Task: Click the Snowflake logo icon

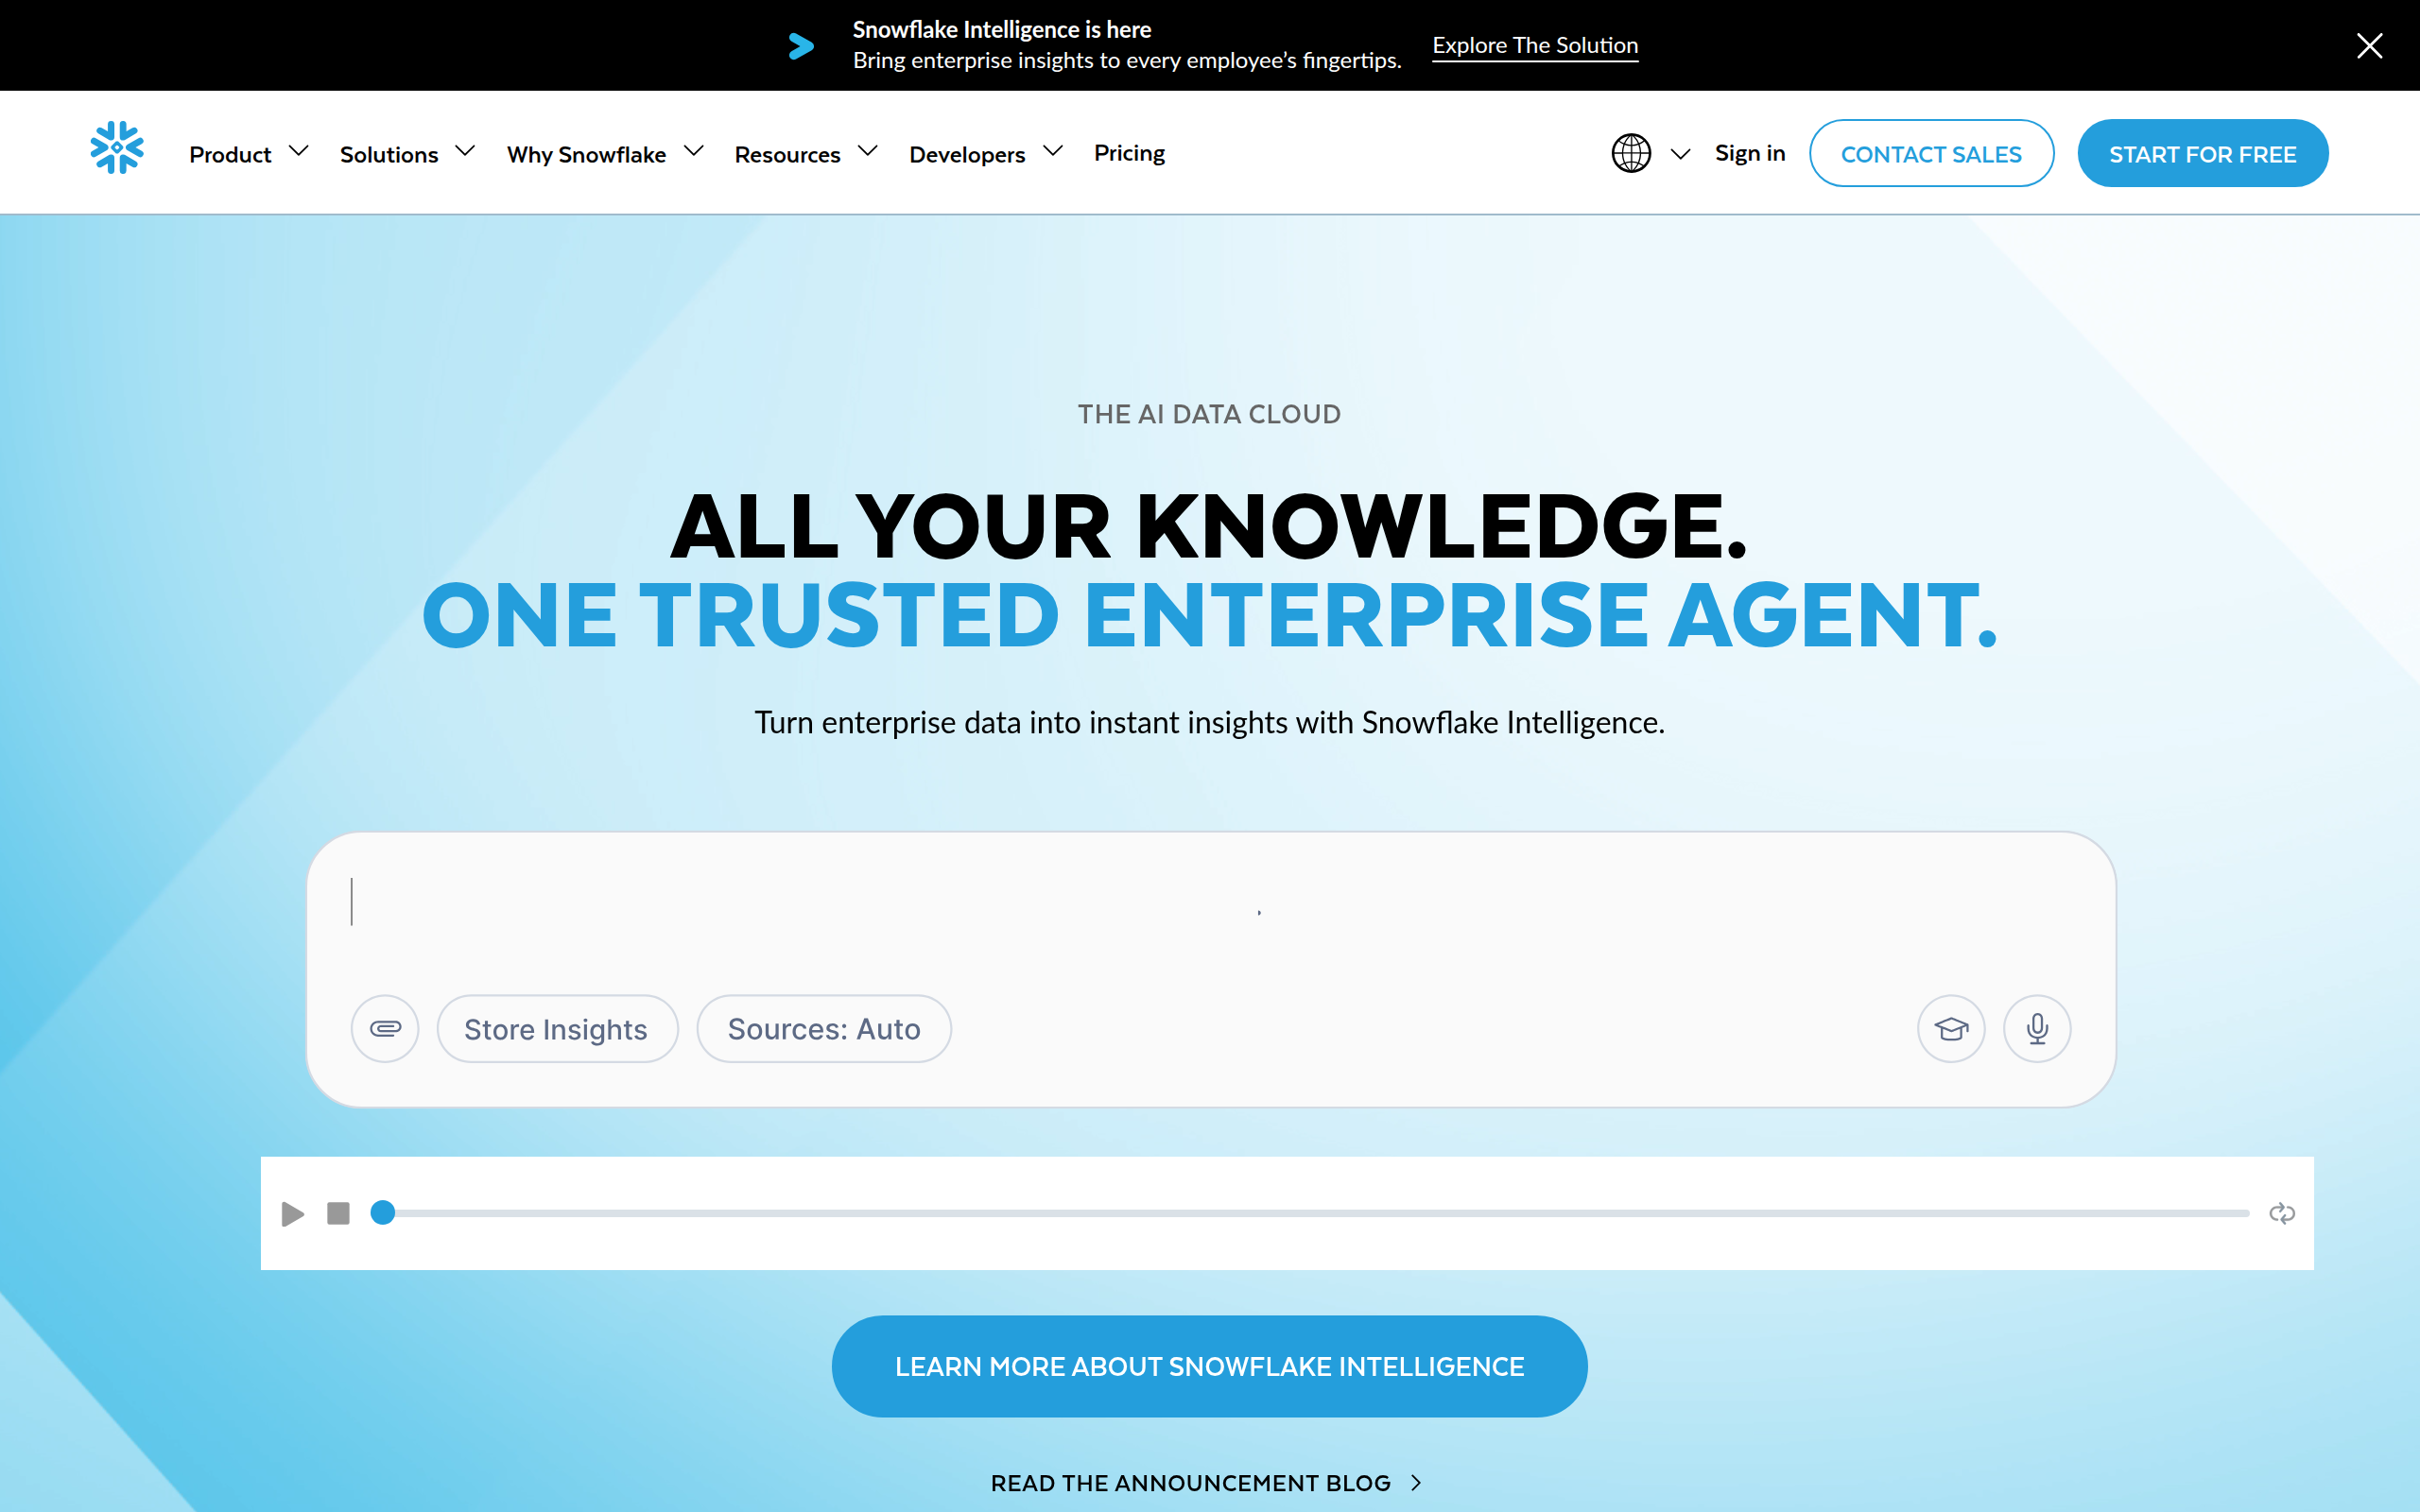Action: 117,148
